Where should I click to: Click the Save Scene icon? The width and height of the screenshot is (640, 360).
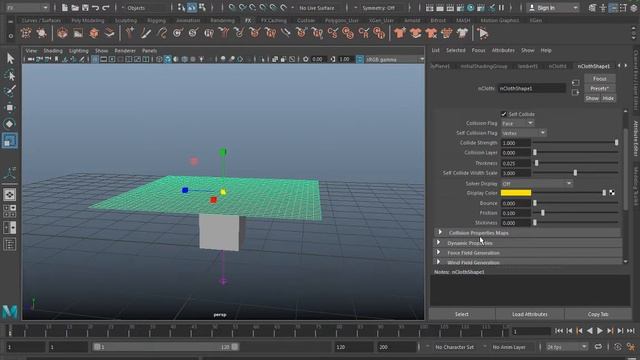click(85, 7)
